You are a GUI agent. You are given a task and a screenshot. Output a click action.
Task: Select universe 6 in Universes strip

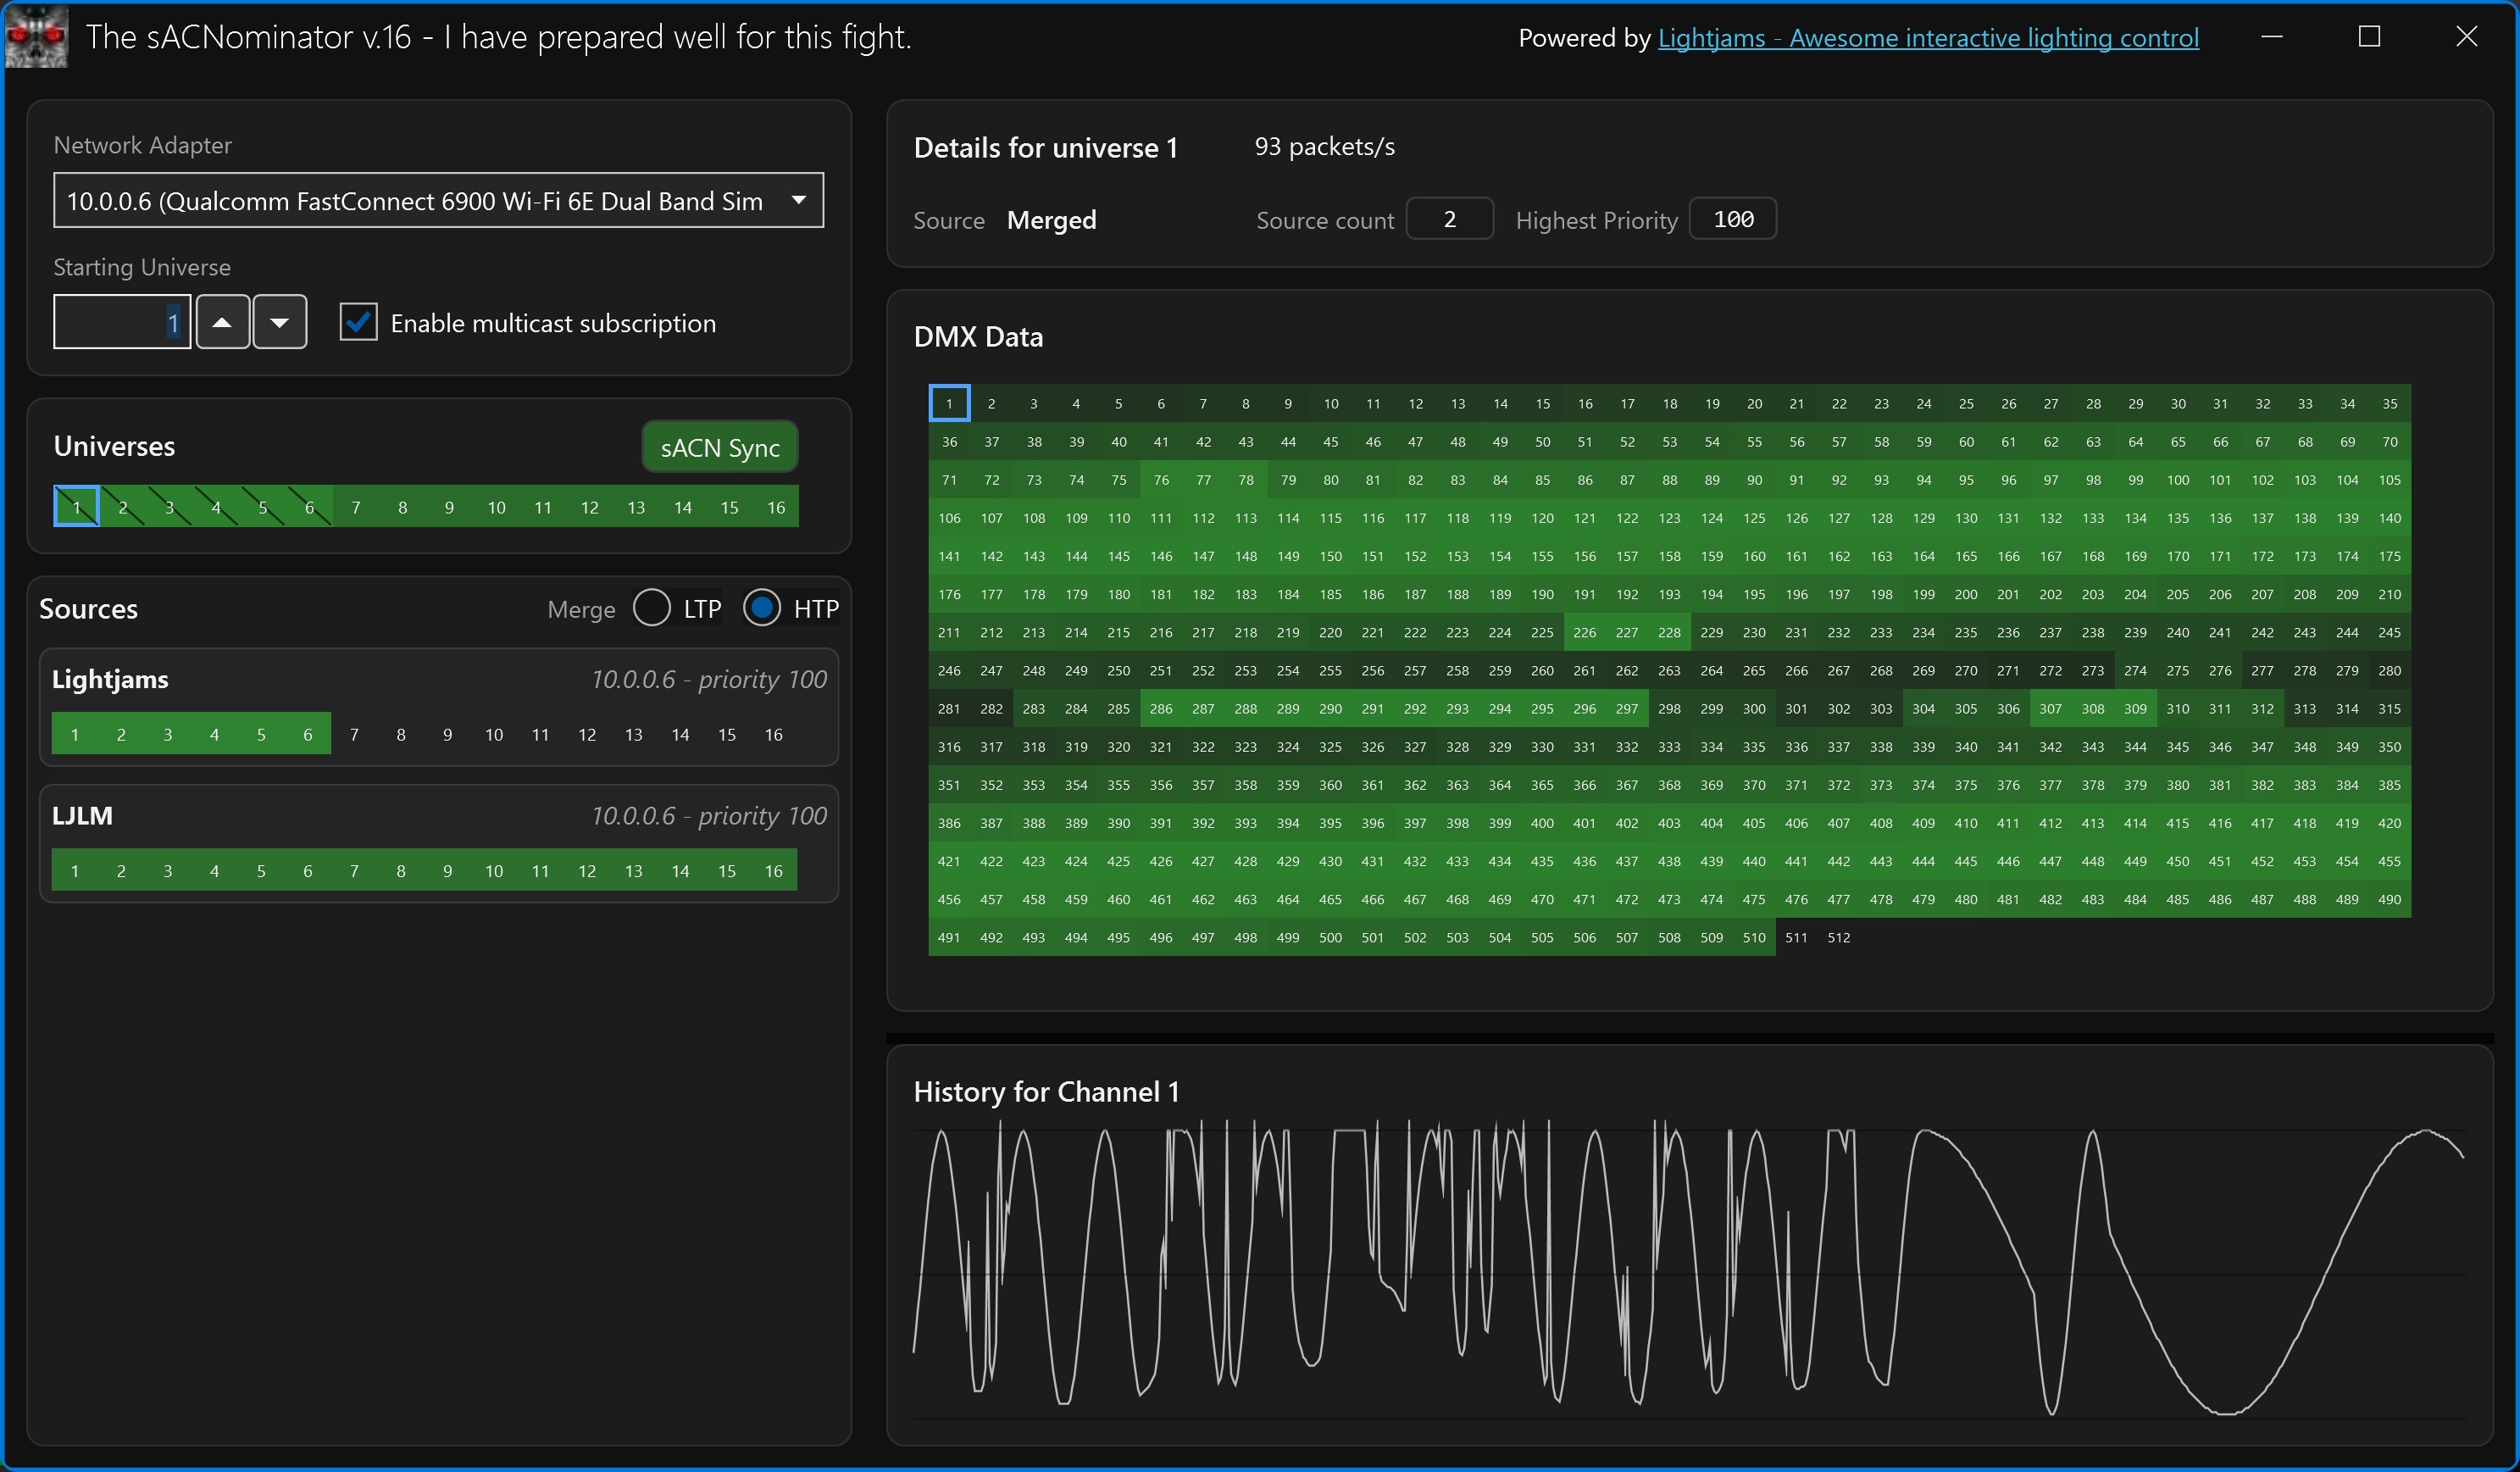pyautogui.click(x=309, y=507)
